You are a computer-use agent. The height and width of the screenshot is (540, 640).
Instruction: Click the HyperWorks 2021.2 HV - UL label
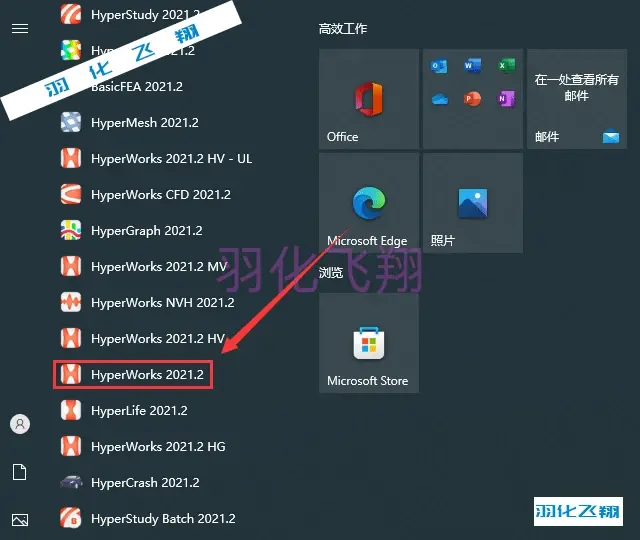(171, 158)
